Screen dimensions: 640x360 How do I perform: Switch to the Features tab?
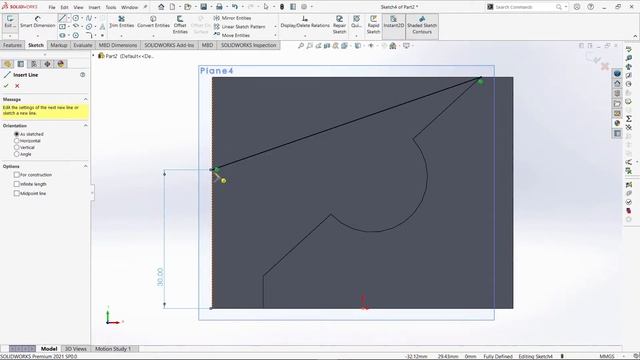click(12, 45)
